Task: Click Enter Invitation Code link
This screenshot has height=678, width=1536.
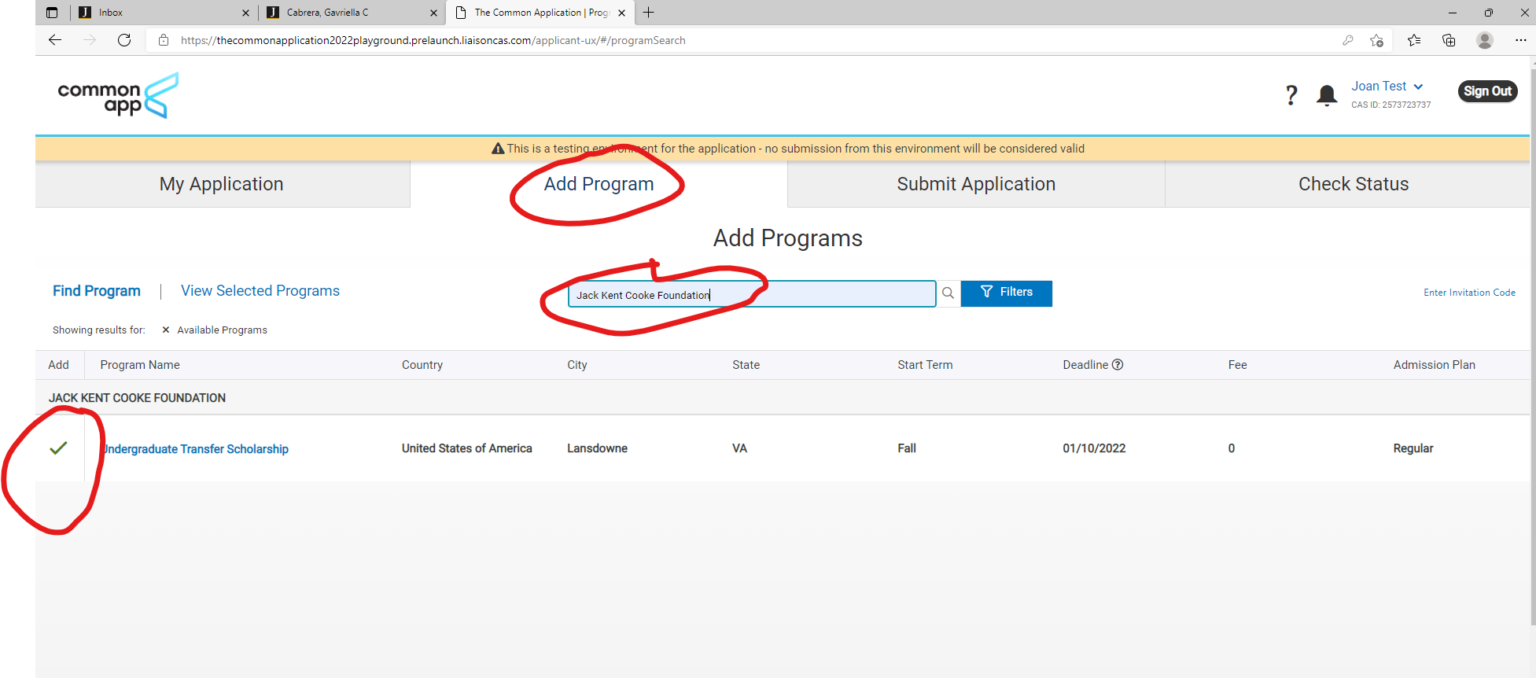Action: pyautogui.click(x=1469, y=293)
